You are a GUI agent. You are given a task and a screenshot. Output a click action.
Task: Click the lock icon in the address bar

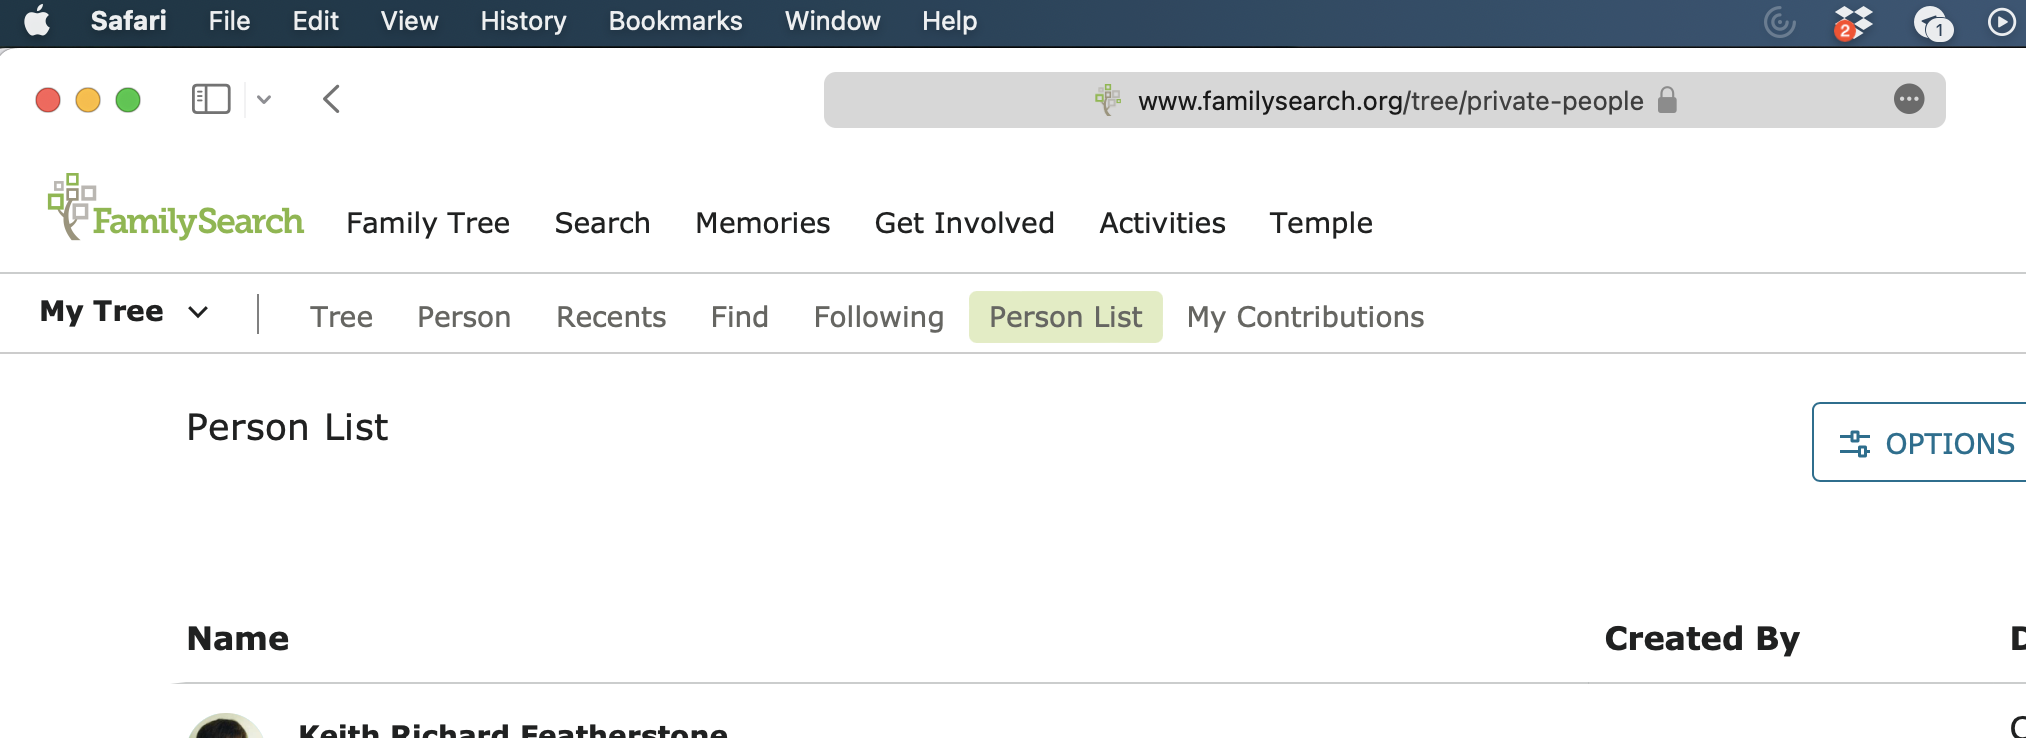pyautogui.click(x=1667, y=101)
